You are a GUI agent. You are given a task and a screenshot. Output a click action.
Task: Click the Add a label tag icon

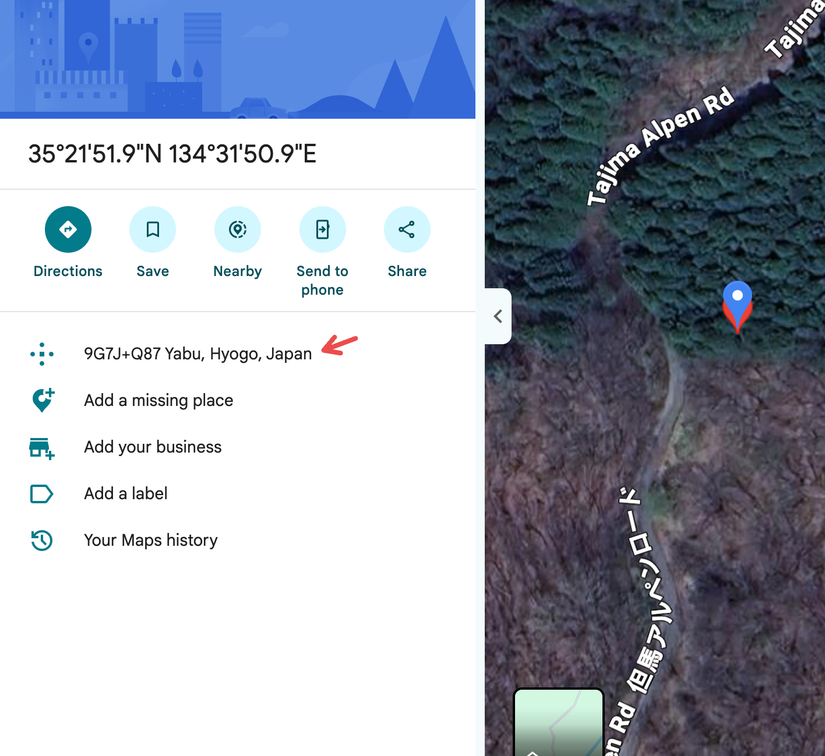[x=42, y=494]
